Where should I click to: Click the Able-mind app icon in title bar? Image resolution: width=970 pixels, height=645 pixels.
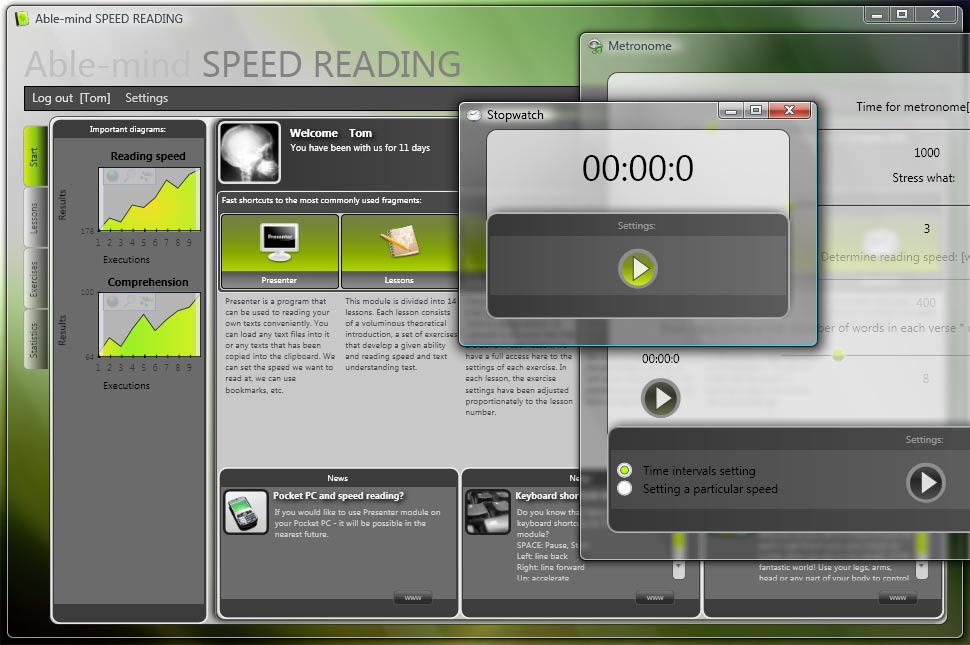22,19
